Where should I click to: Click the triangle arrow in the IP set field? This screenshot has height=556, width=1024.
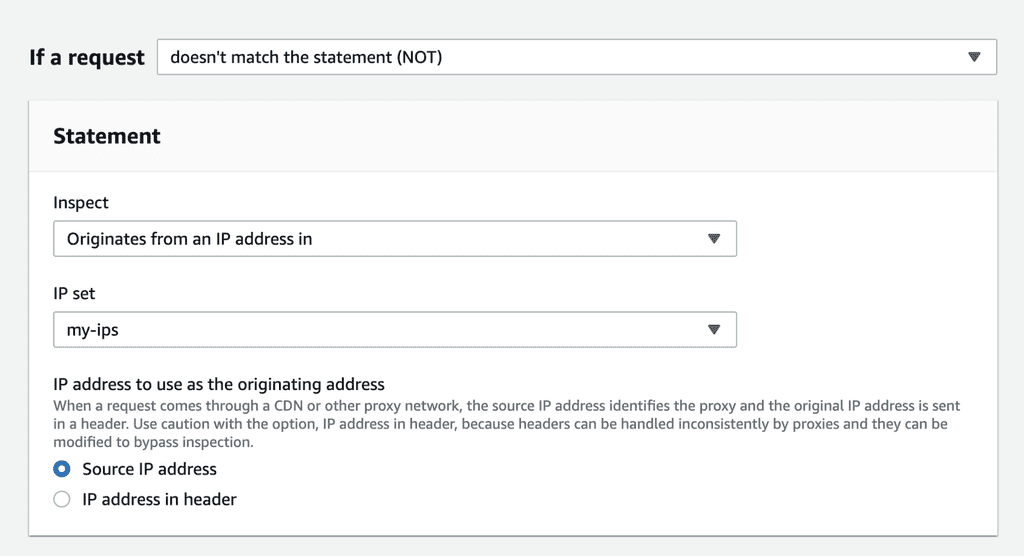coord(714,329)
